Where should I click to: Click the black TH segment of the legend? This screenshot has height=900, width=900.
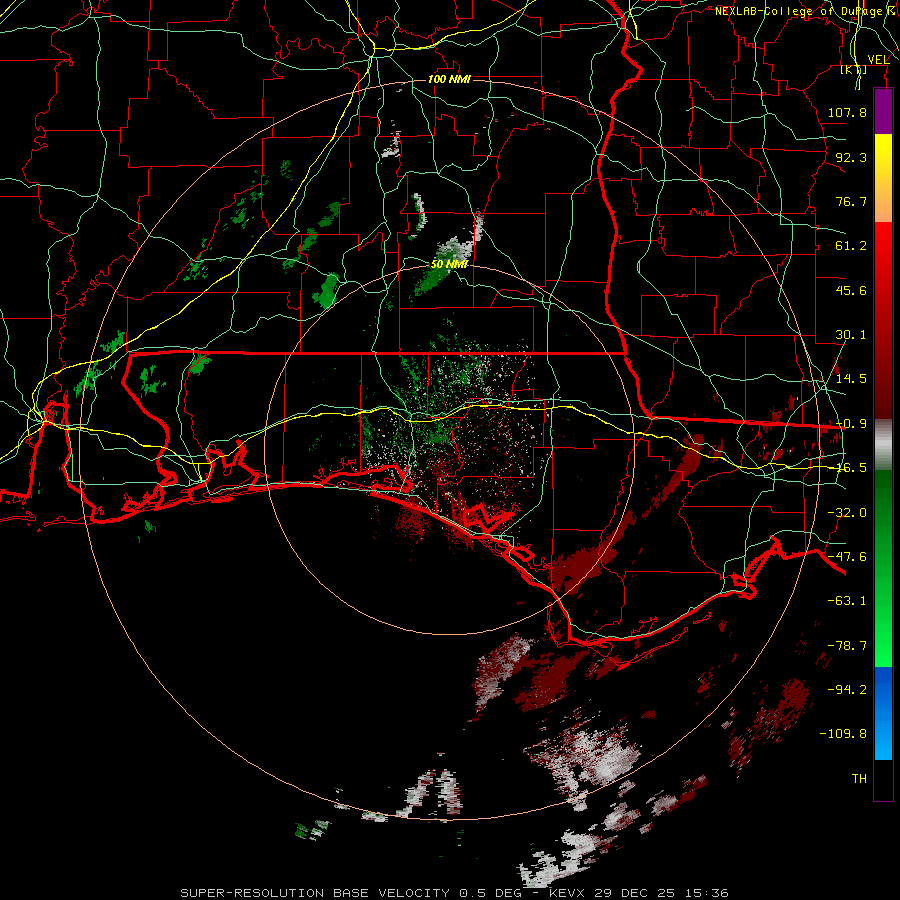(x=883, y=780)
